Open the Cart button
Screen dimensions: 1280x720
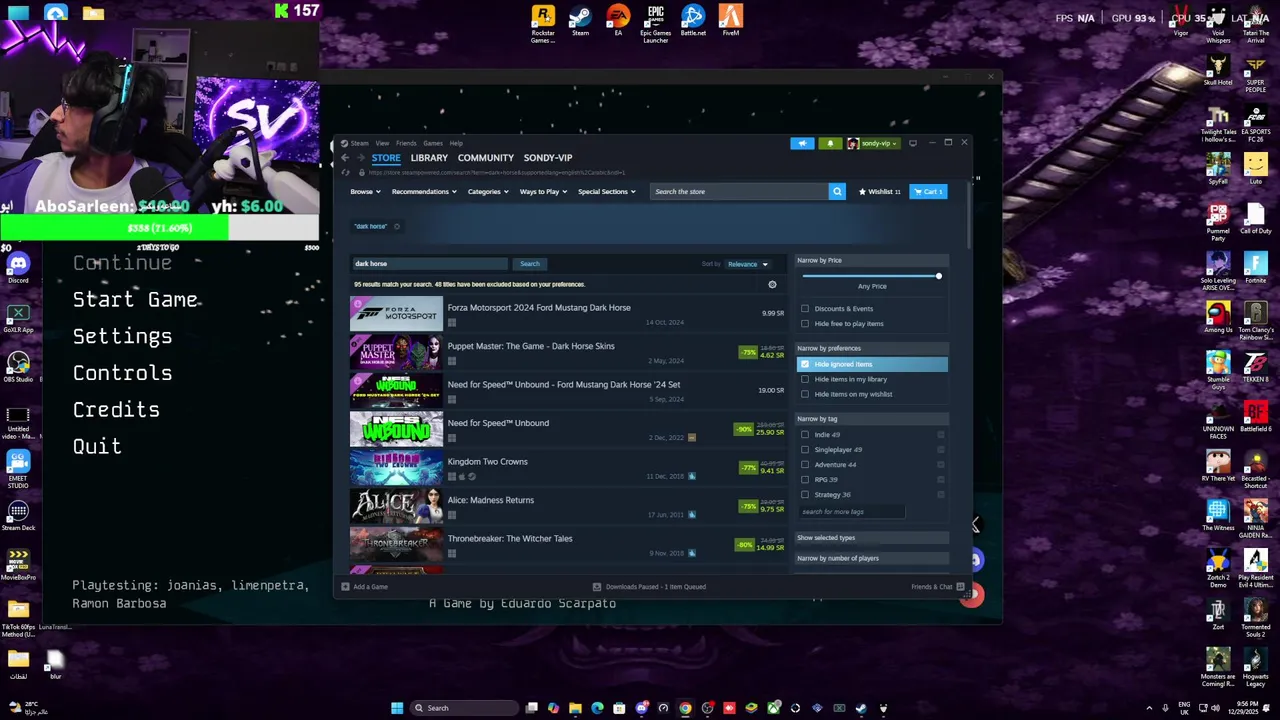coord(928,192)
